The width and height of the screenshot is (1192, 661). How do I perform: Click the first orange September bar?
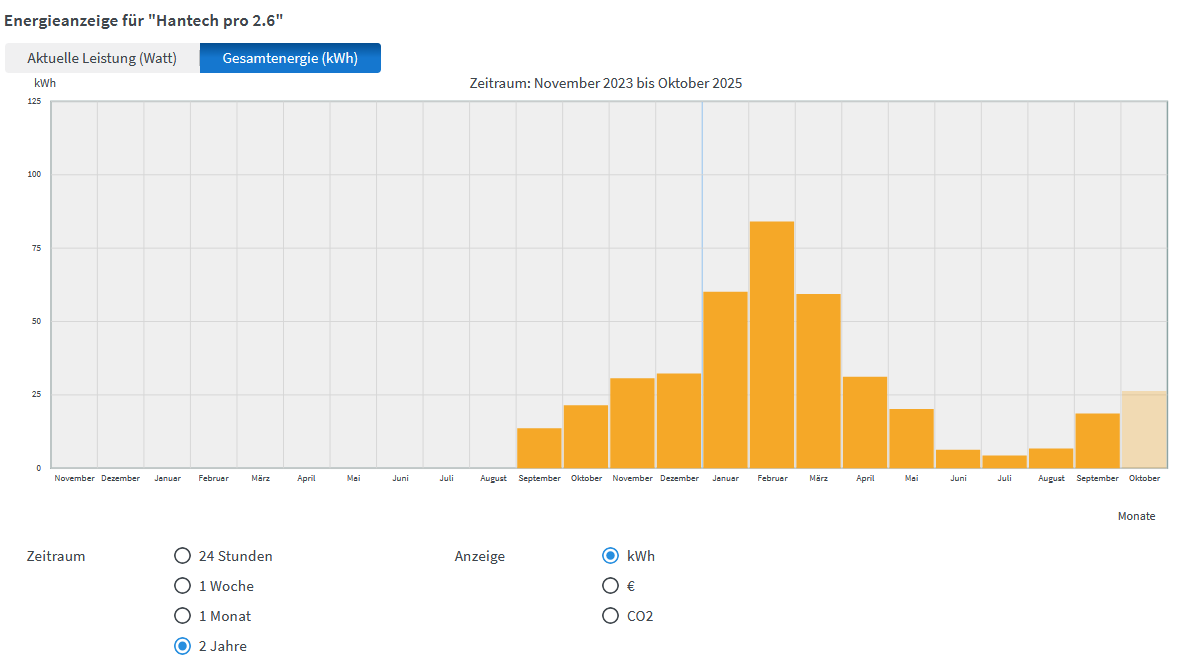(539, 448)
